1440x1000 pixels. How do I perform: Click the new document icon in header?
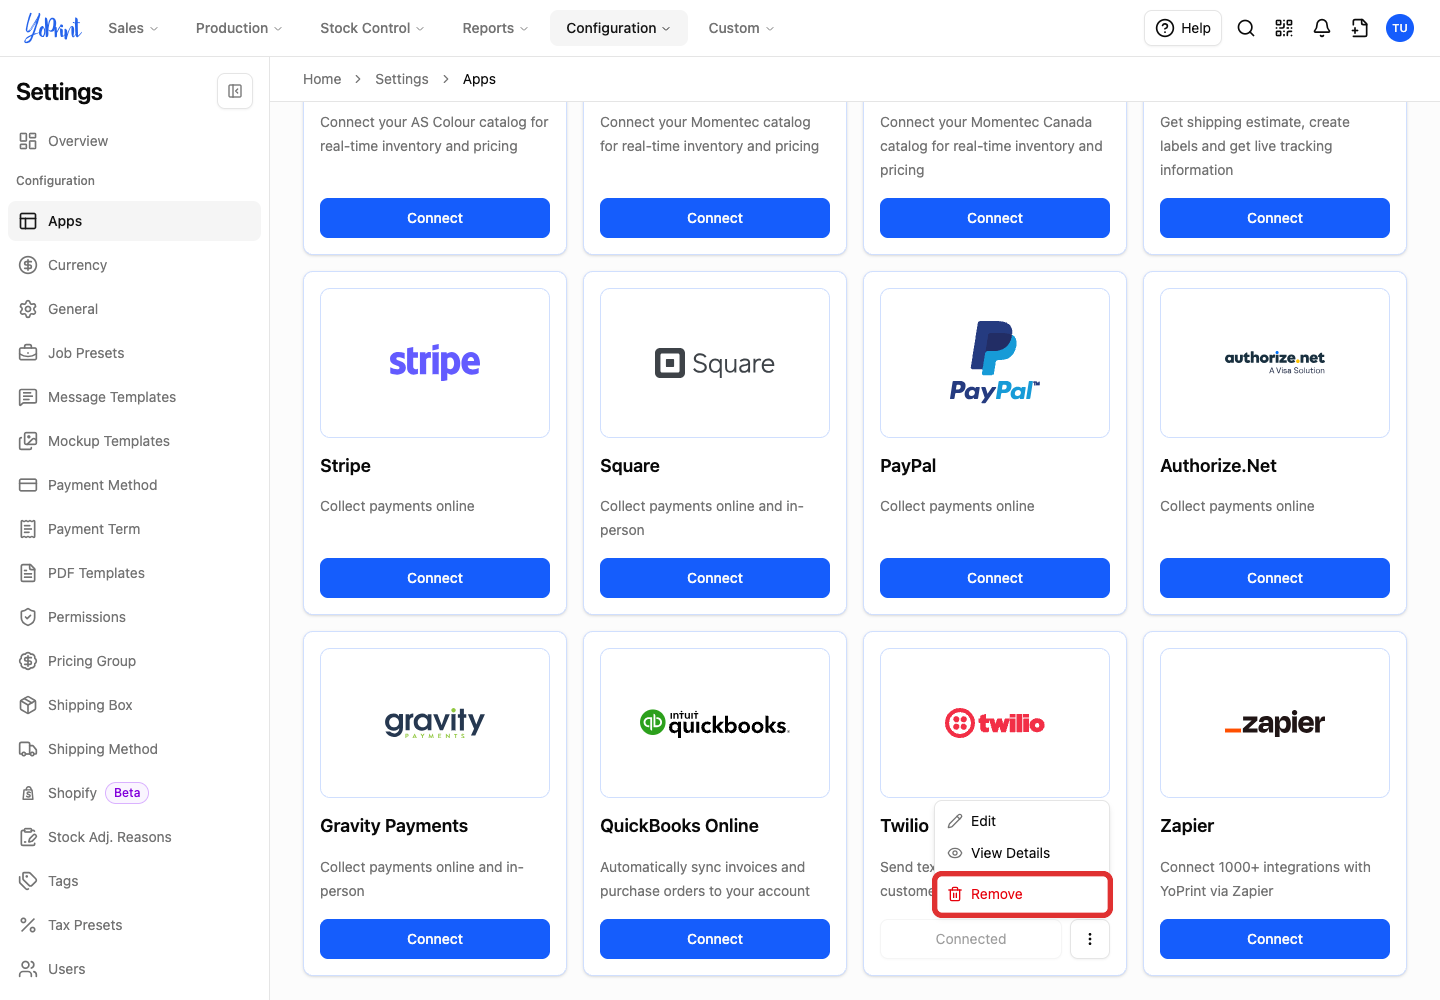pos(1360,28)
